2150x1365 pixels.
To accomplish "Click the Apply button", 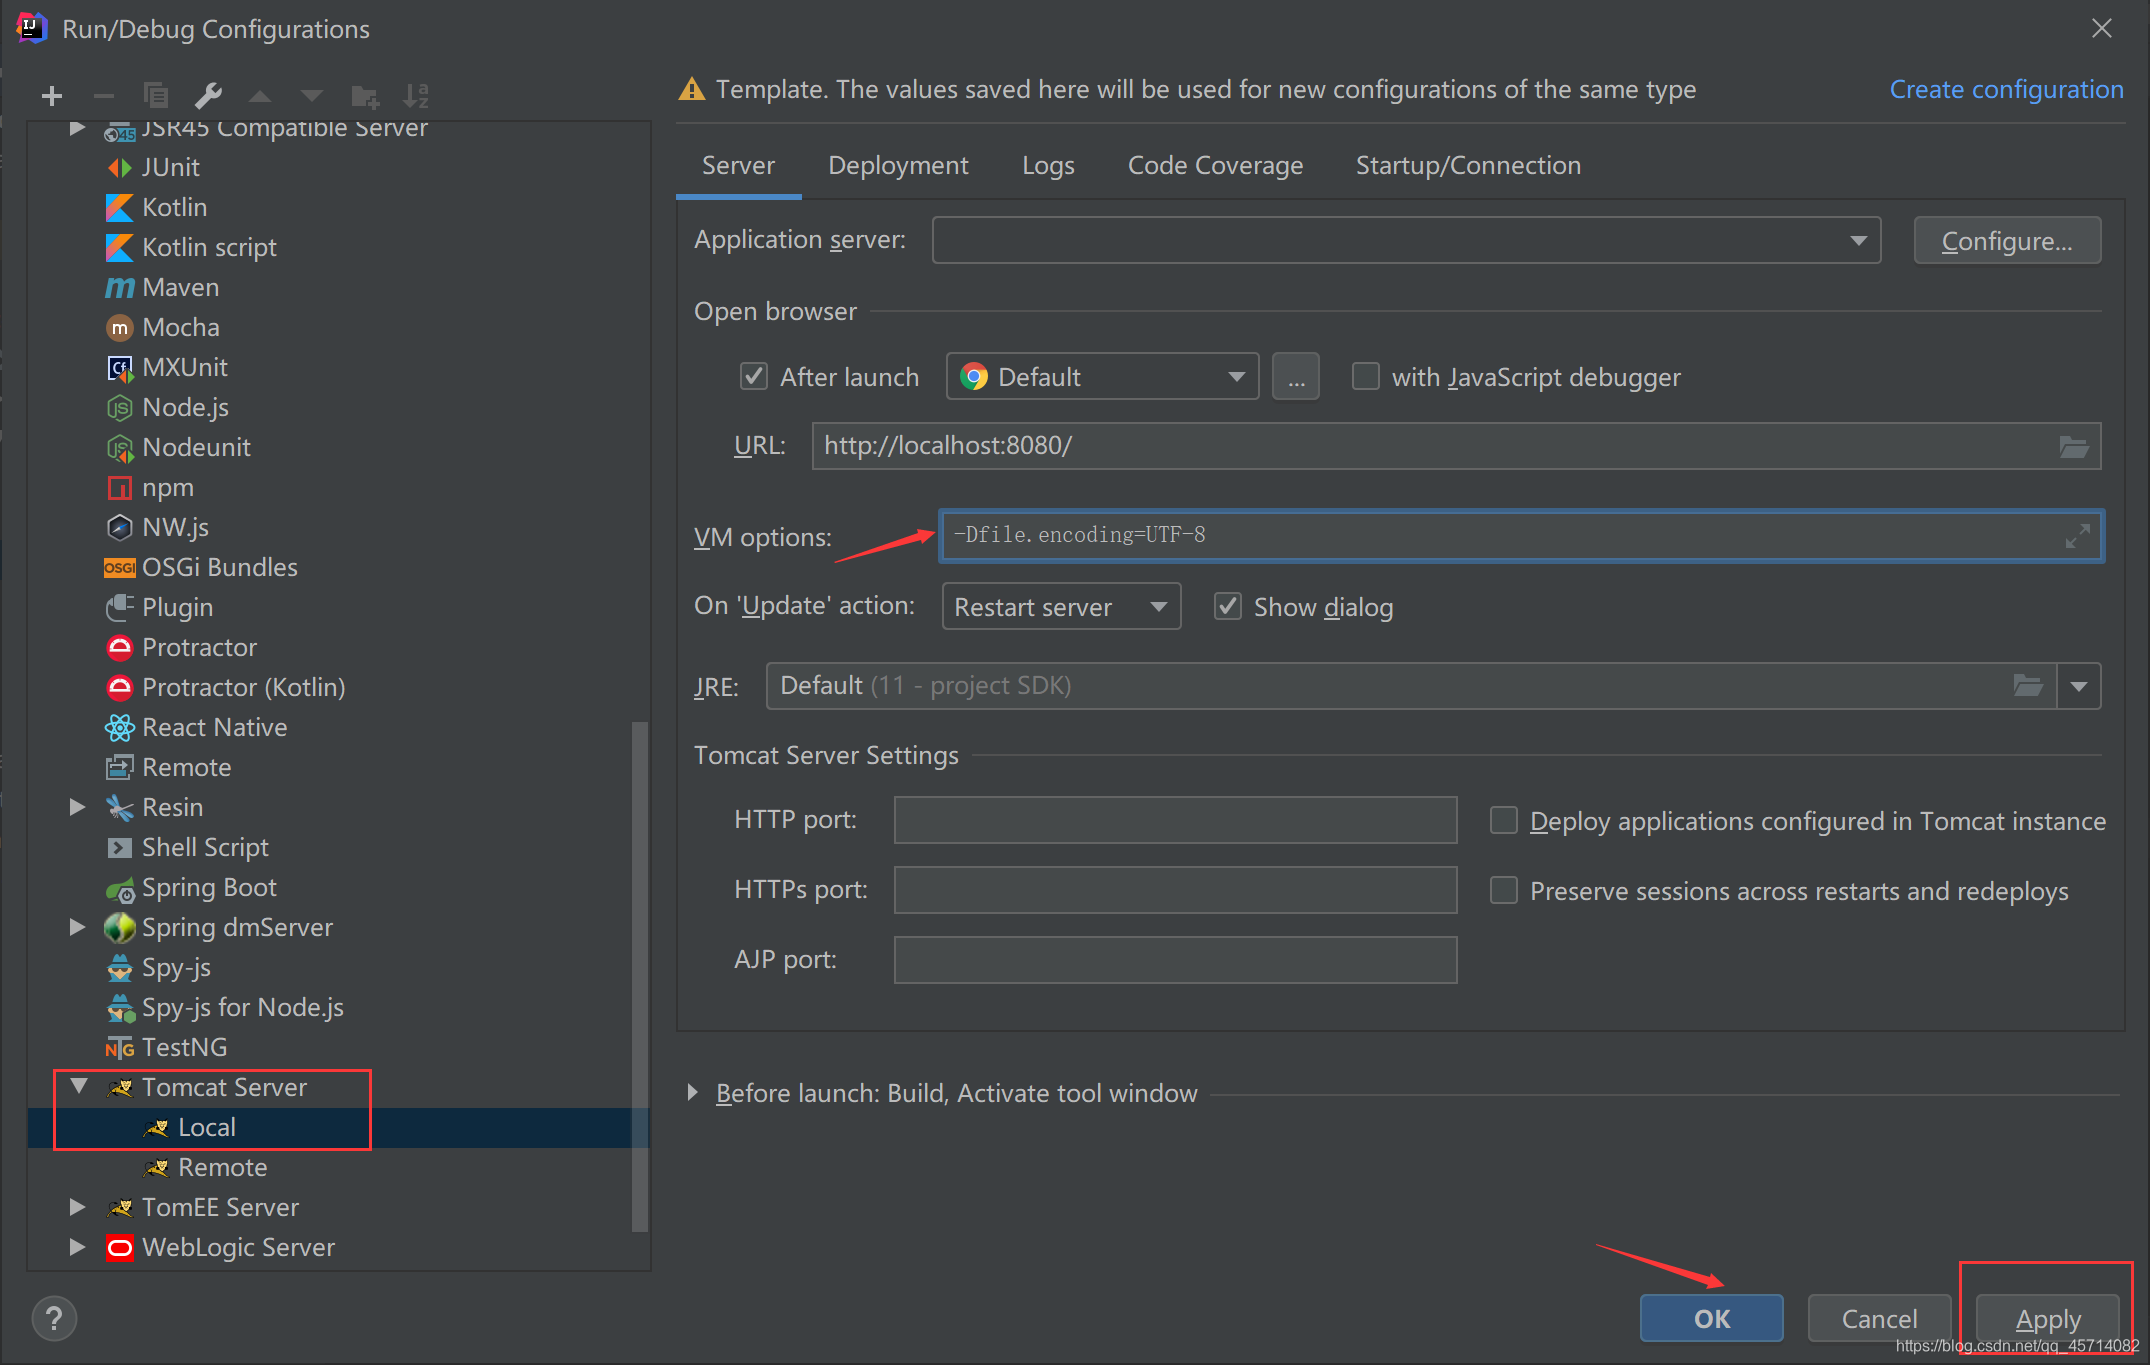I will [x=2050, y=1315].
